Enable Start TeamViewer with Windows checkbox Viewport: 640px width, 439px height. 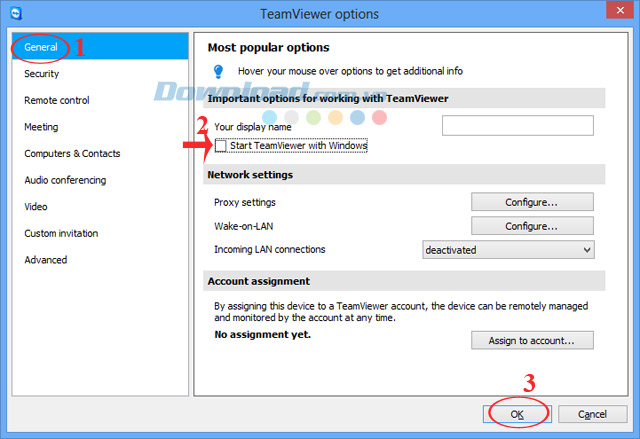[x=220, y=146]
